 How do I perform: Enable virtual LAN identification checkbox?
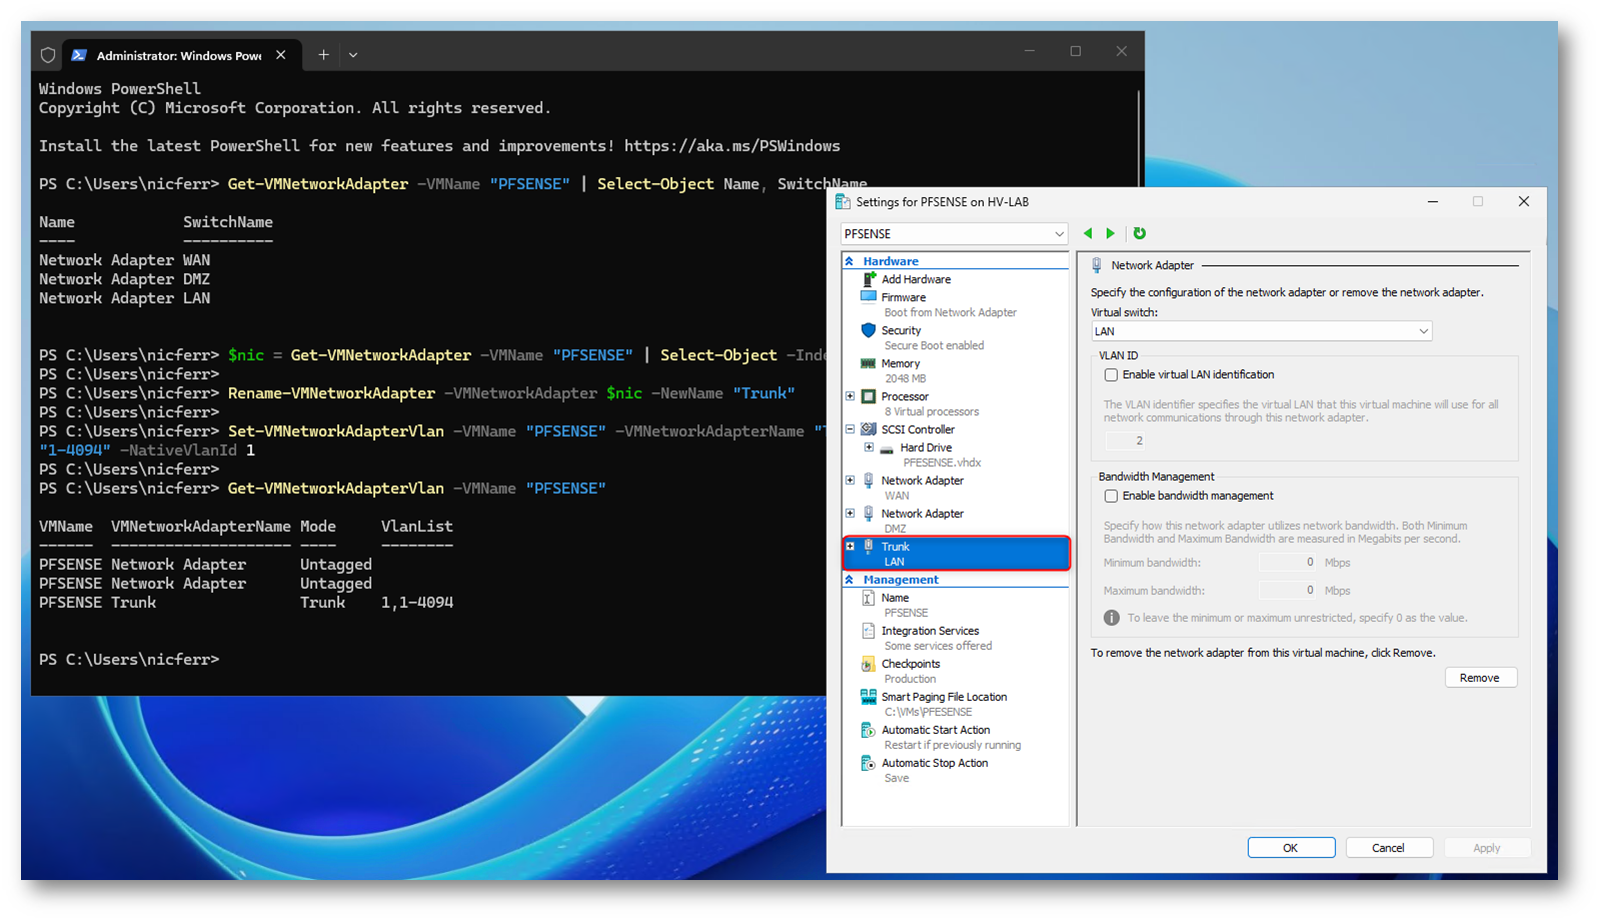click(x=1111, y=375)
